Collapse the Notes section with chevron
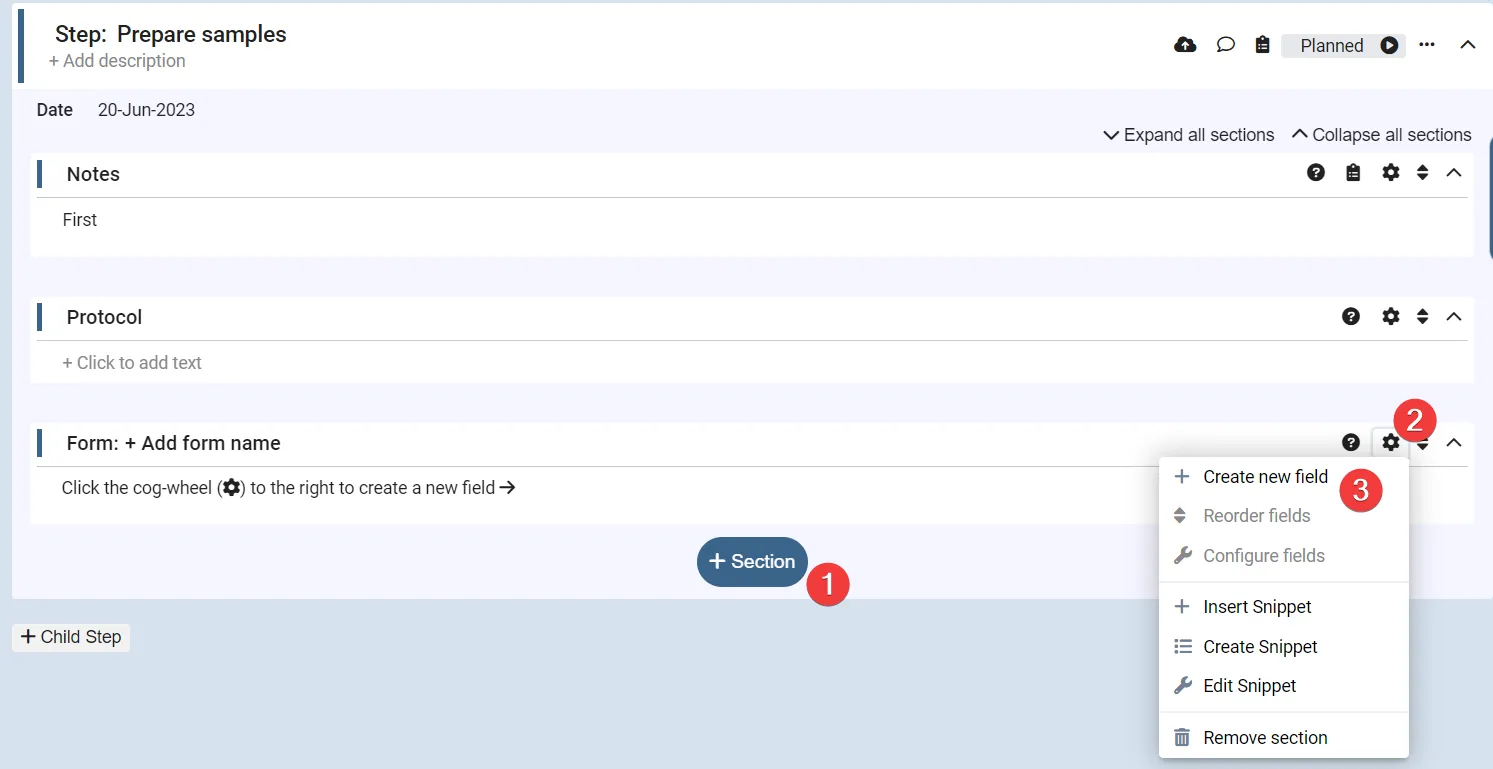 click(1454, 173)
